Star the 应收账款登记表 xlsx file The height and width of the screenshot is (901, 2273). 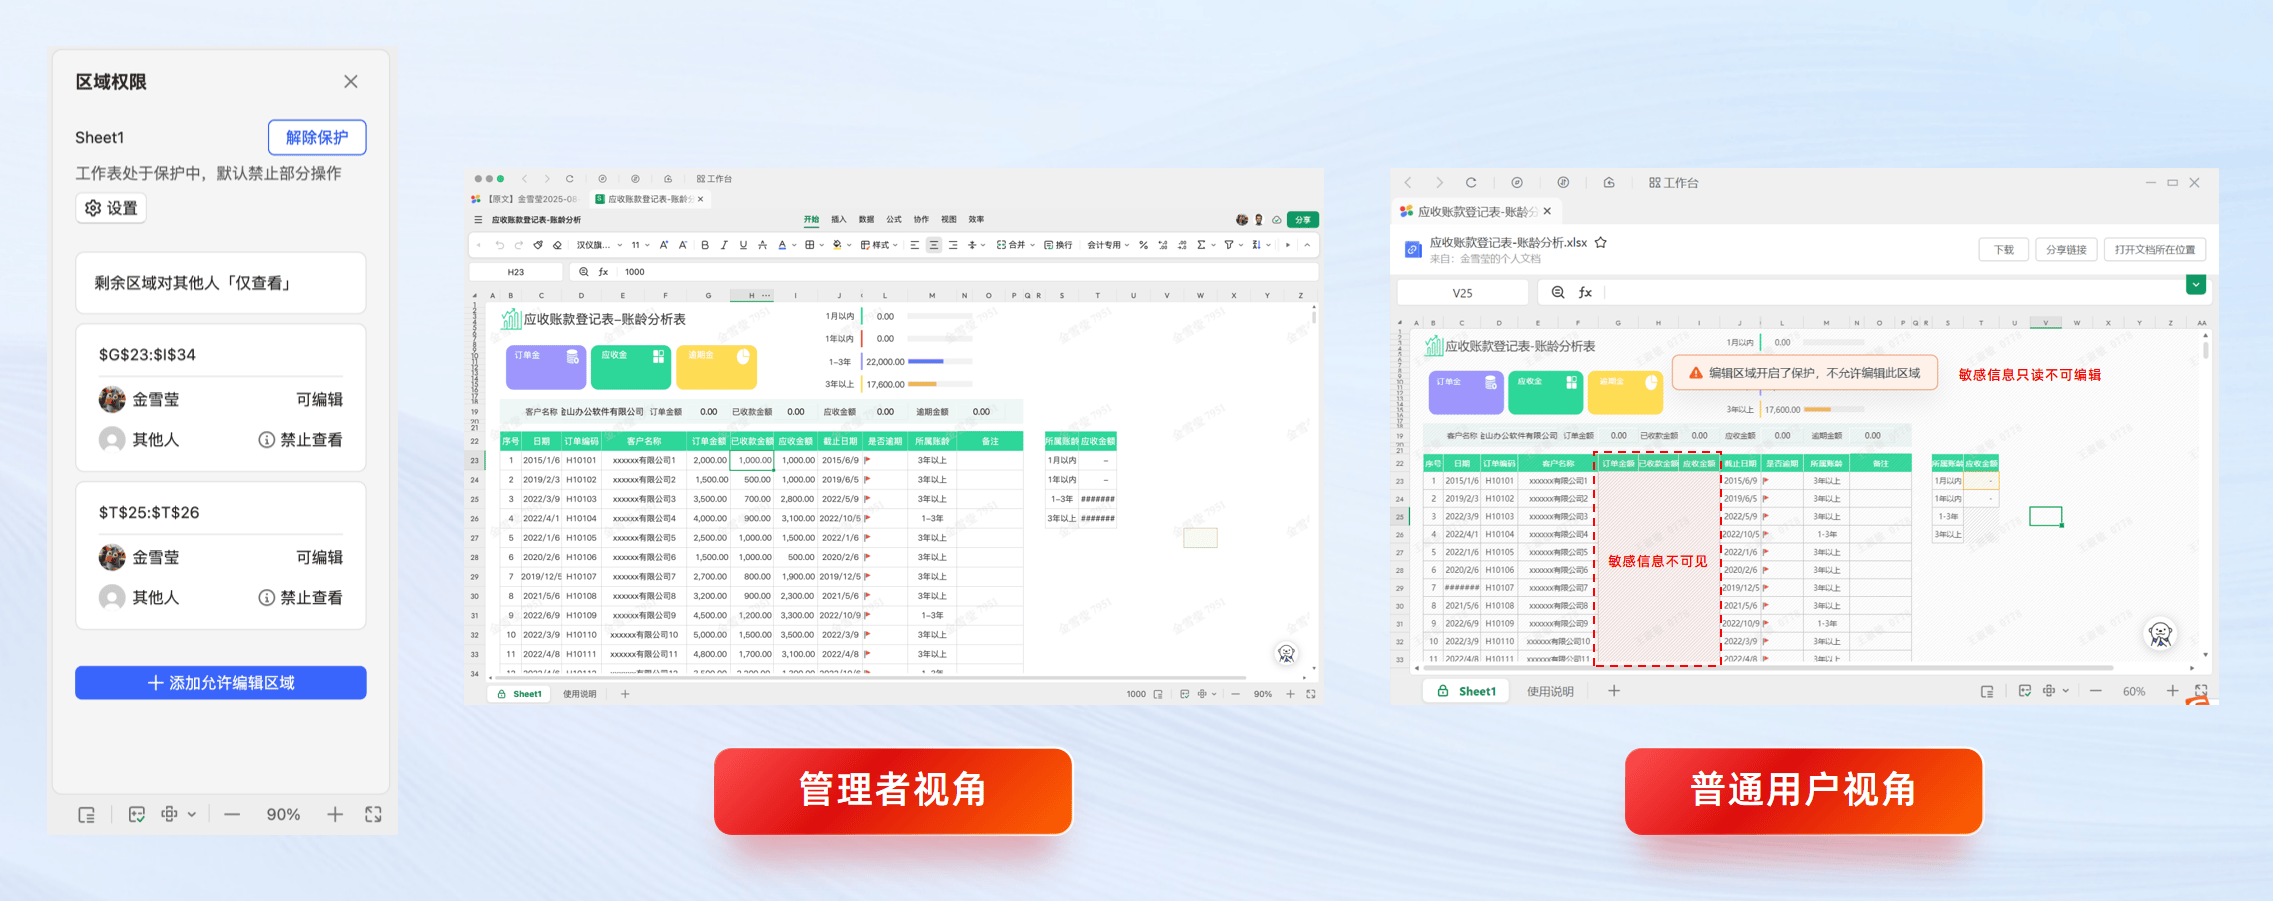tap(1601, 242)
